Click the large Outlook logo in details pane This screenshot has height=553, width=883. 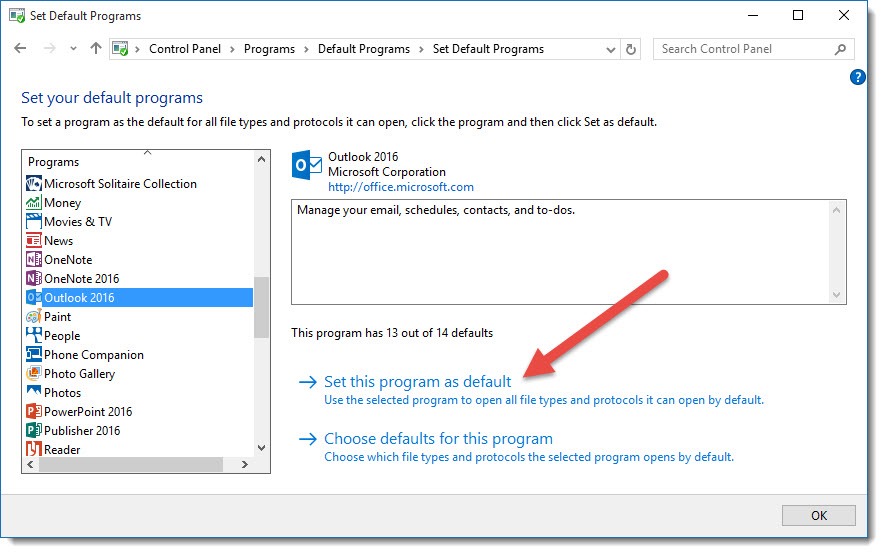coord(307,165)
